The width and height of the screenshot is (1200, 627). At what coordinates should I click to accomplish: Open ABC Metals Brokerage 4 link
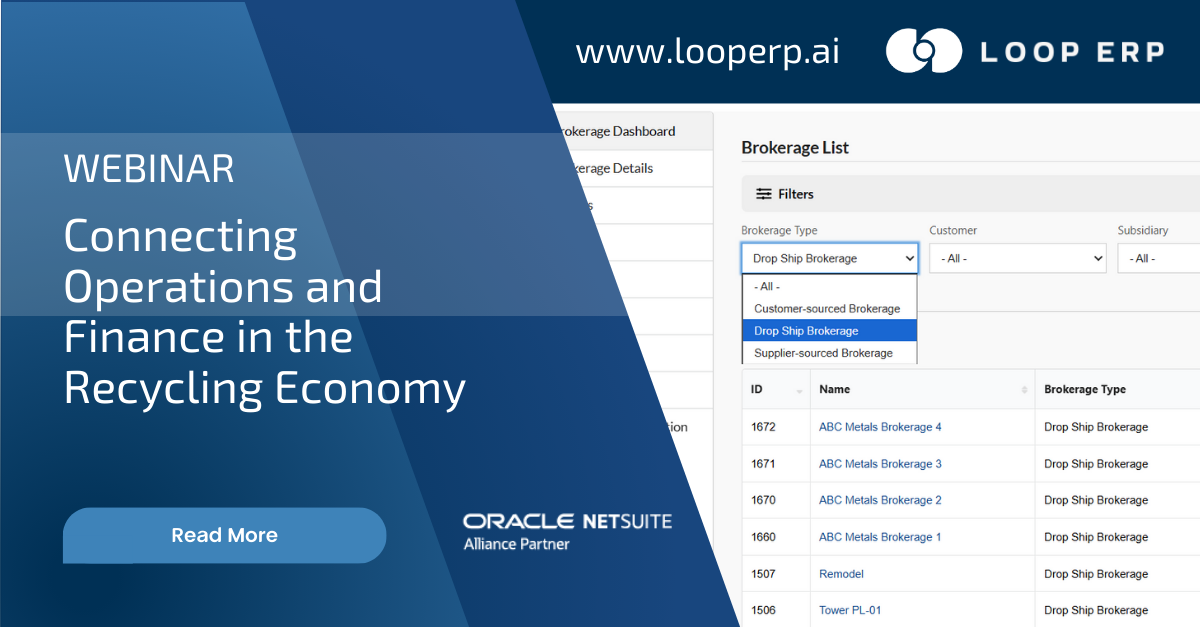pos(880,427)
